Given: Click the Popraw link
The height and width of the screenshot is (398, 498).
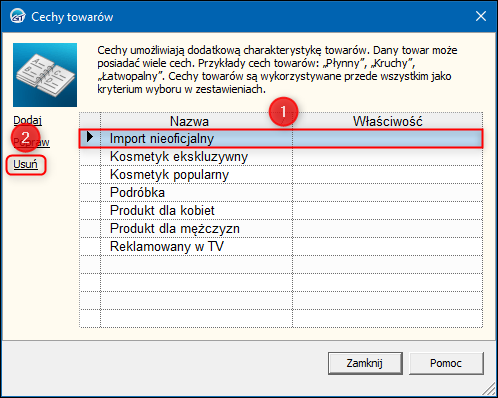Looking at the screenshot, I should 31,142.
